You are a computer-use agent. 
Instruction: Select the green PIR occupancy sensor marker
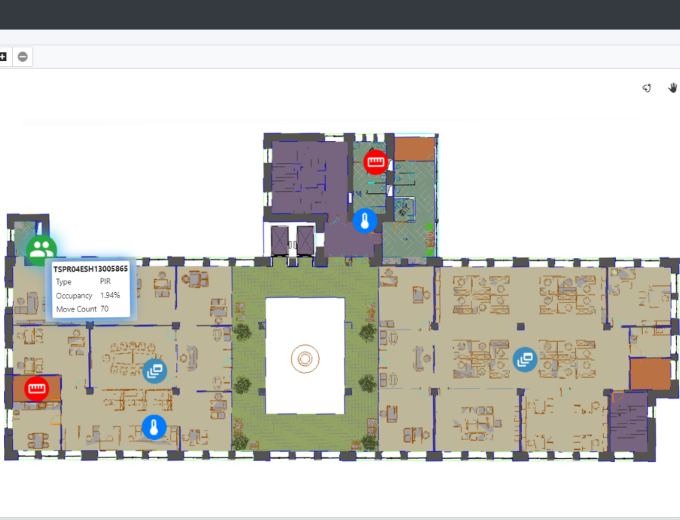[x=41, y=250]
